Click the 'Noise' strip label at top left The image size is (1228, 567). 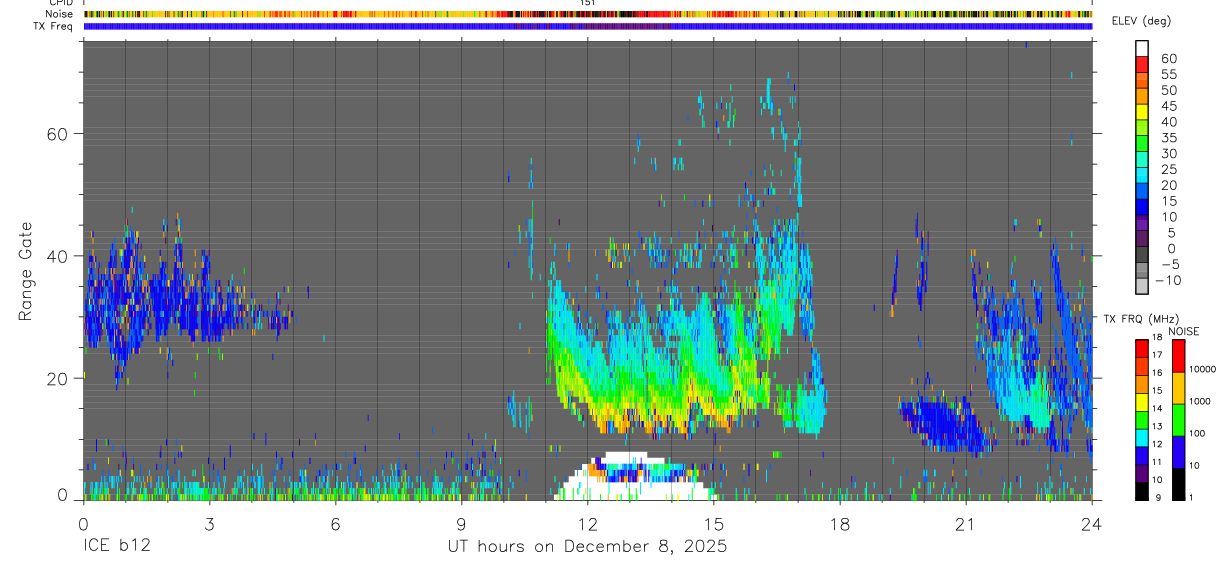[58, 14]
